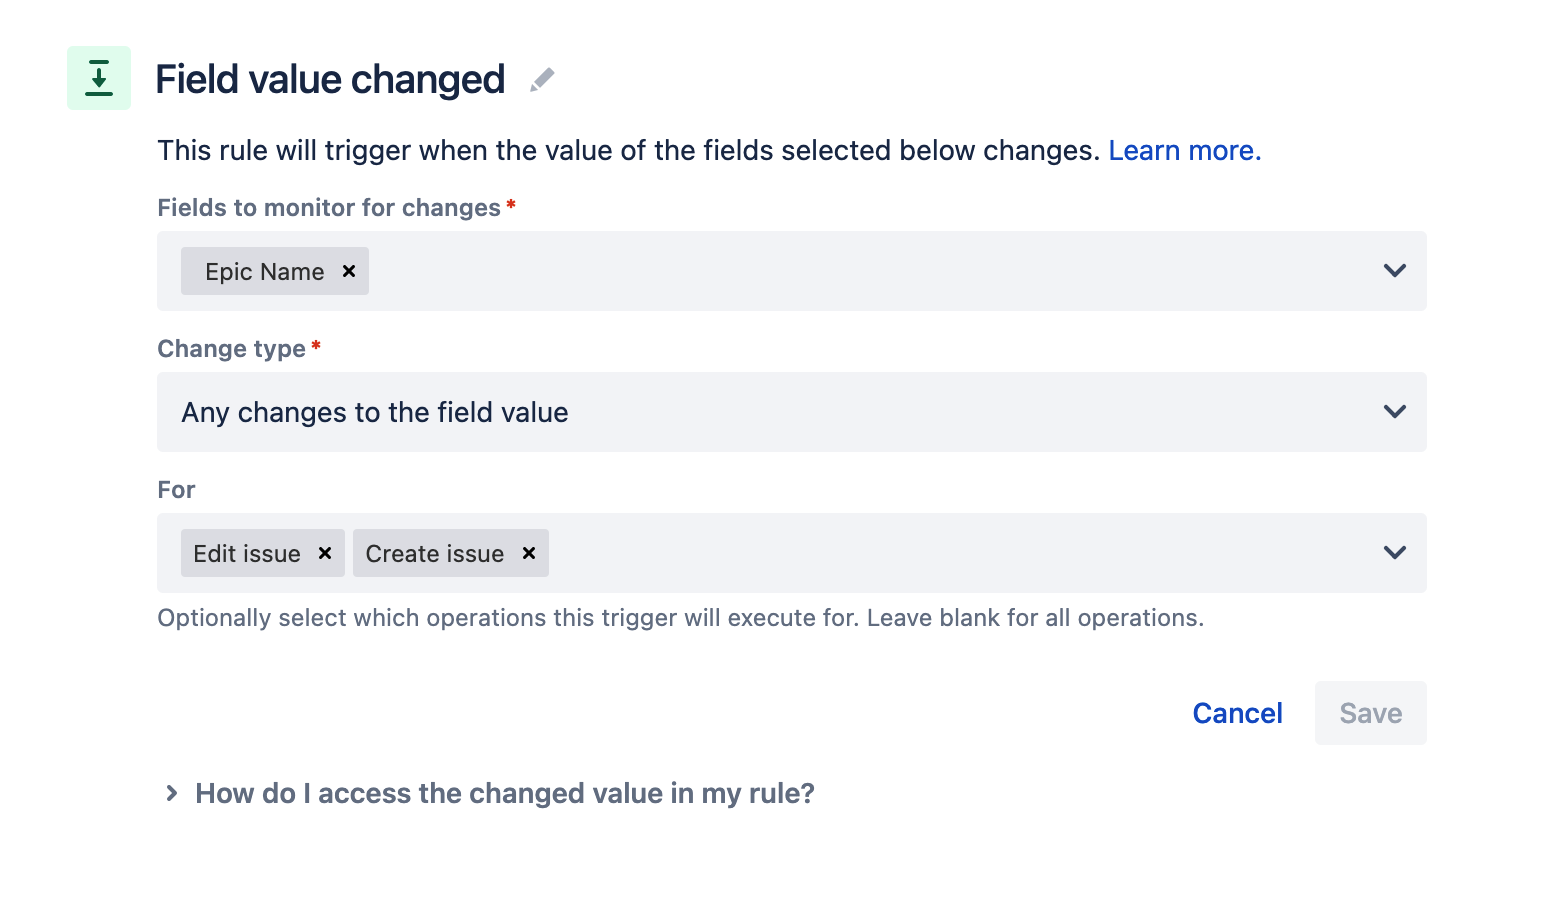Expand the chevron beside How do I access
The width and height of the screenshot is (1556, 904).
pyautogui.click(x=172, y=793)
